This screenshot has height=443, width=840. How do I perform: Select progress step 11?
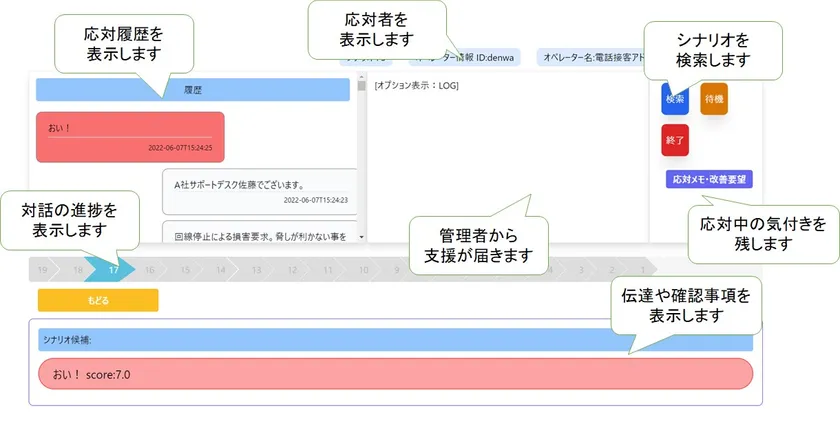pyautogui.click(x=328, y=270)
